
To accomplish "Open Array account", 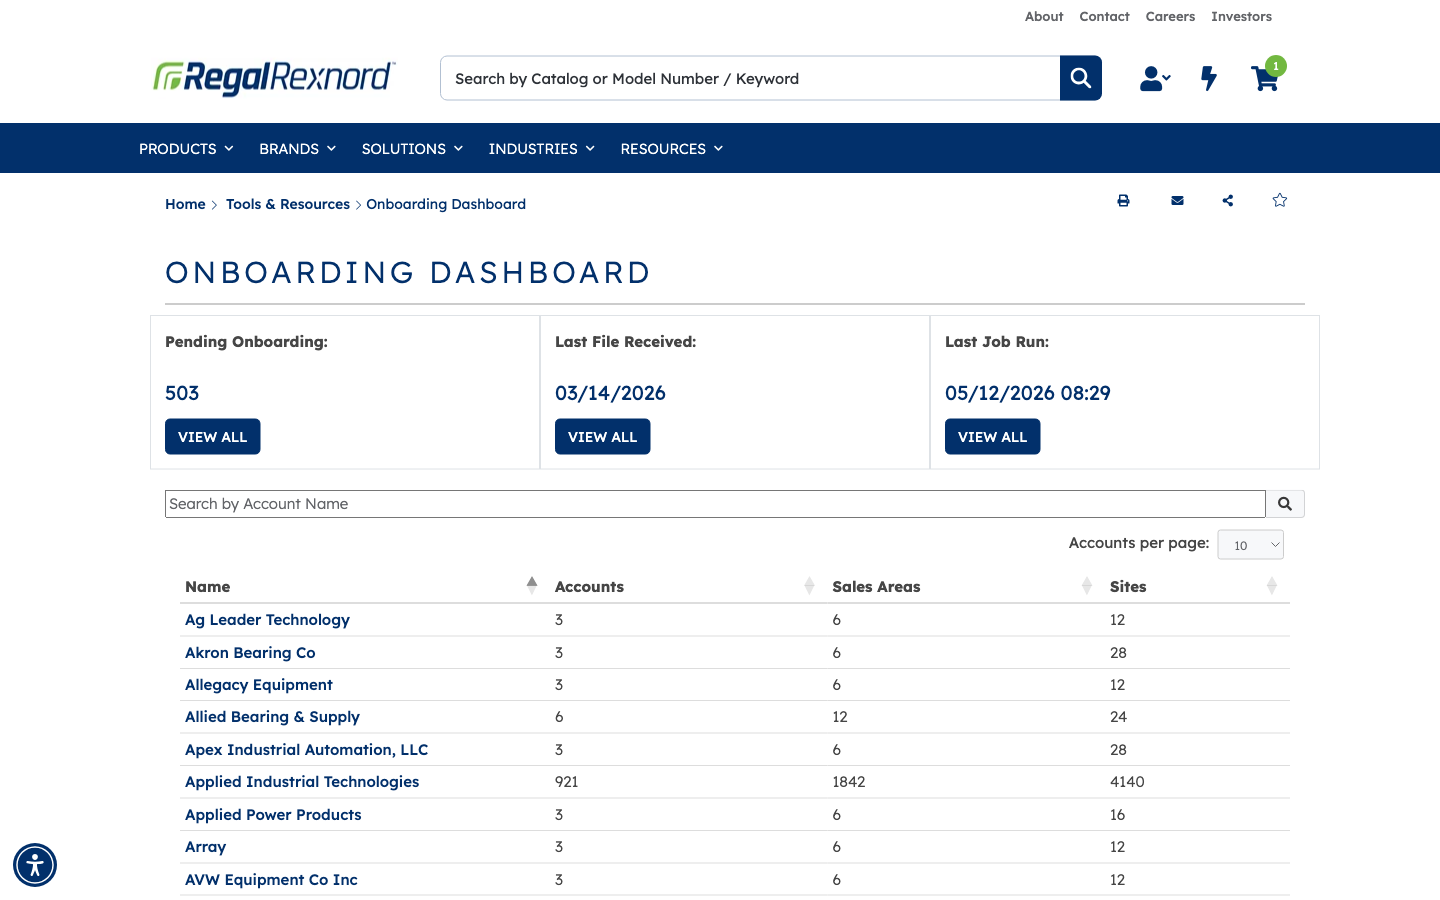I will [x=206, y=847].
